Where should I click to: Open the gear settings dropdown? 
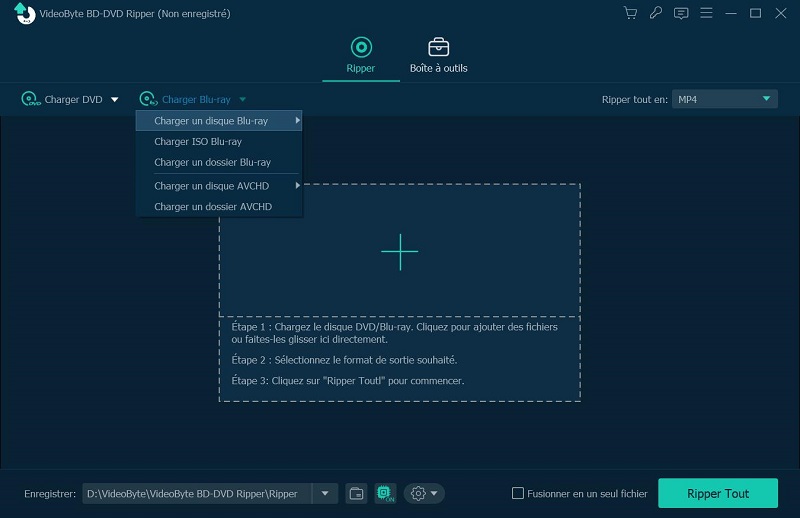coord(424,494)
